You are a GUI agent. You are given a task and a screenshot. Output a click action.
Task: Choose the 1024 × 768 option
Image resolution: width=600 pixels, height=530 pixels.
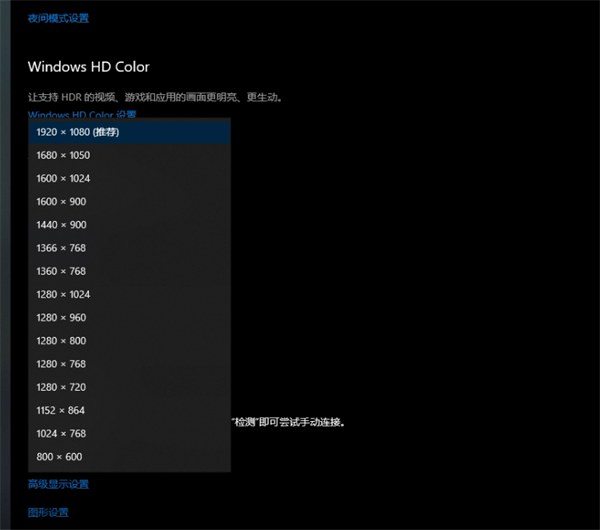coord(129,434)
